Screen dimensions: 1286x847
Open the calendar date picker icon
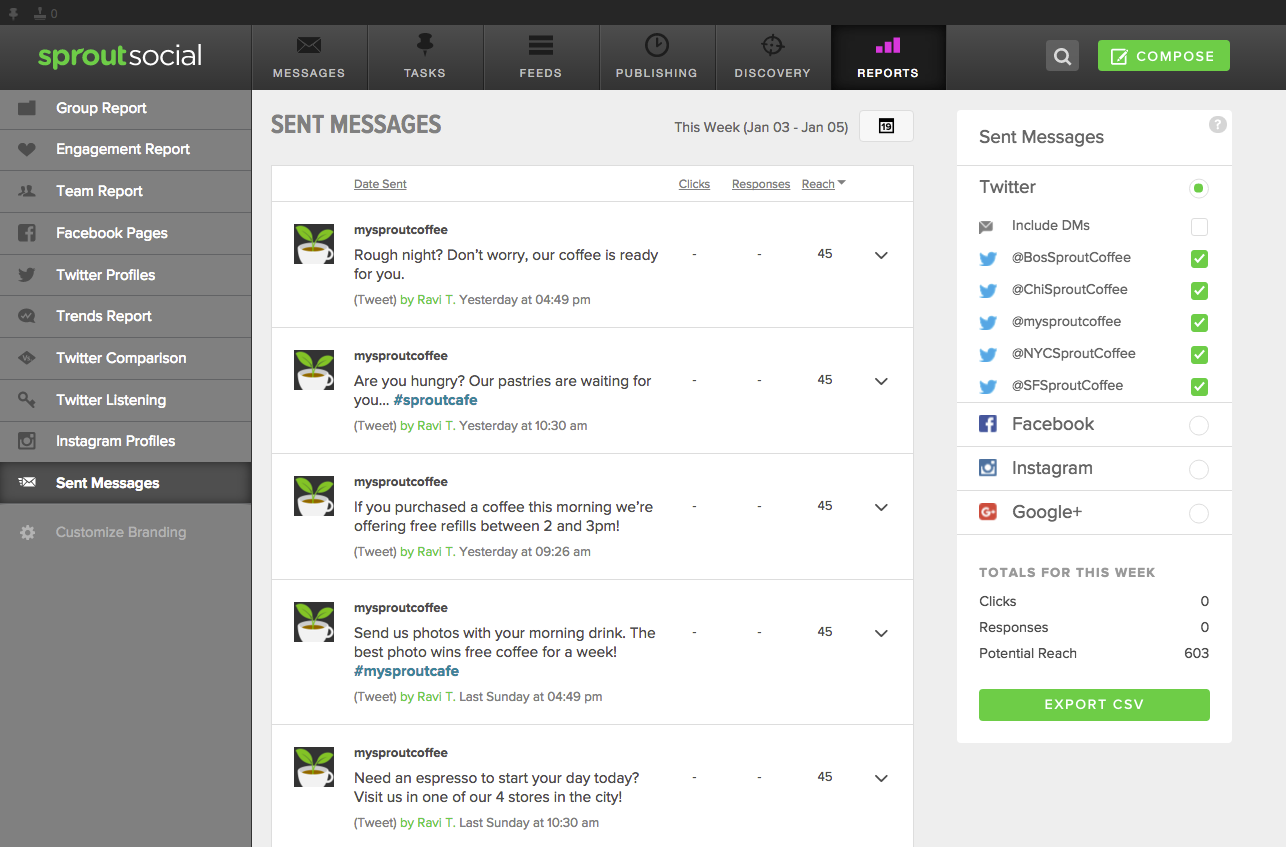(886, 126)
